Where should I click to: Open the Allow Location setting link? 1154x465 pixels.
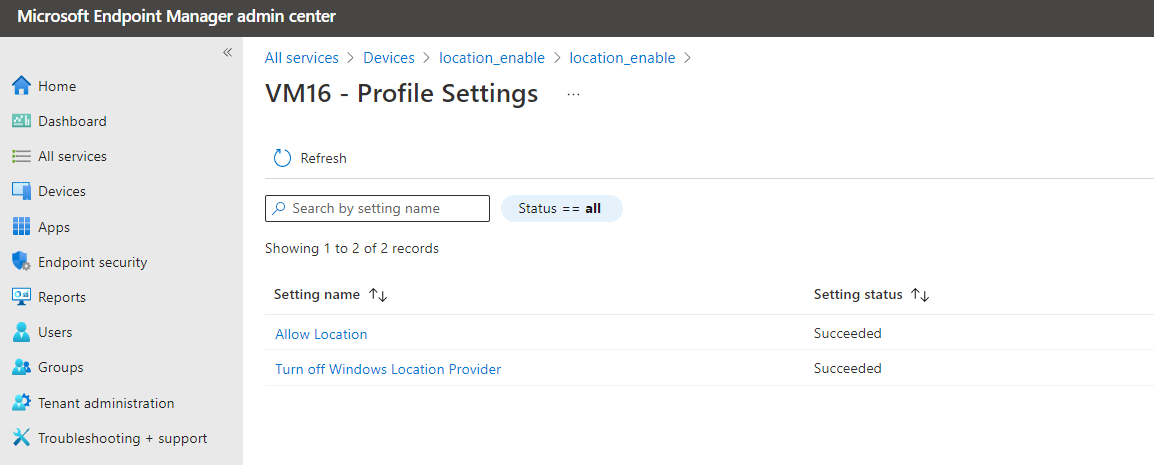coord(321,334)
